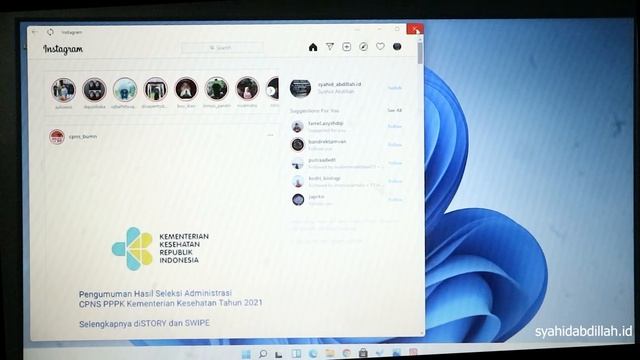Open Windows Start button on taskbar
640x360 pixels.
[x=246, y=354]
